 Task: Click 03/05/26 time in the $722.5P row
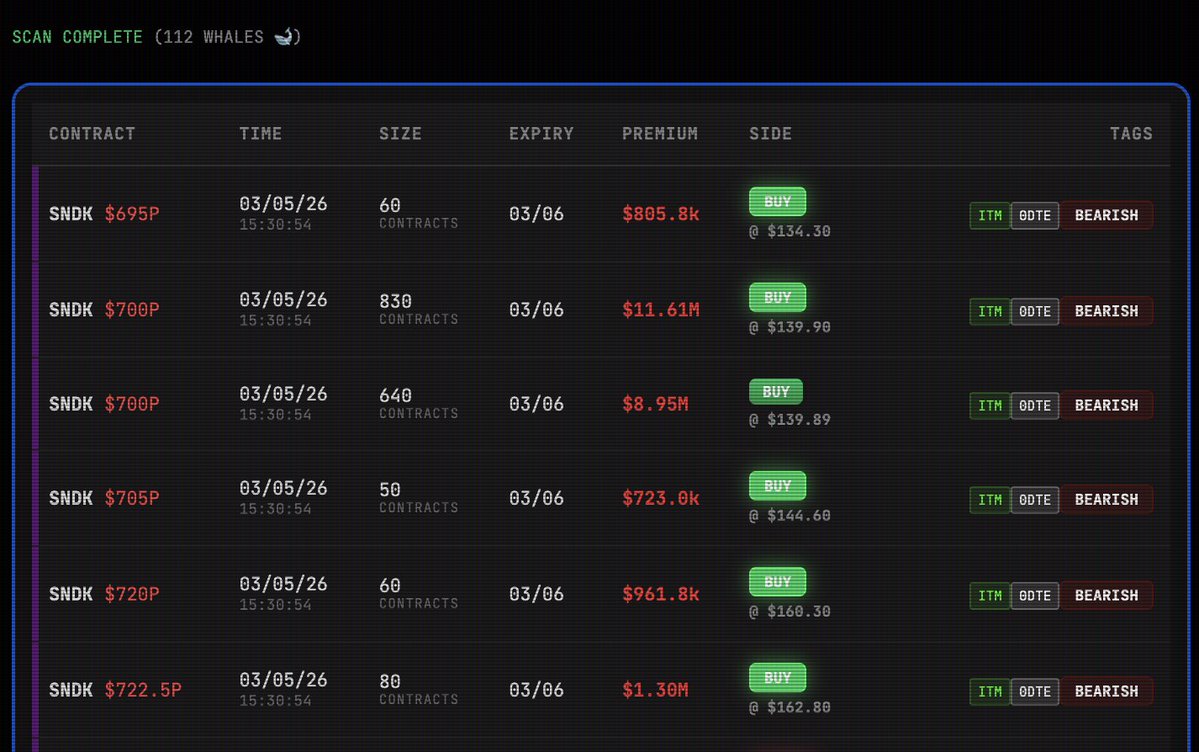click(283, 679)
